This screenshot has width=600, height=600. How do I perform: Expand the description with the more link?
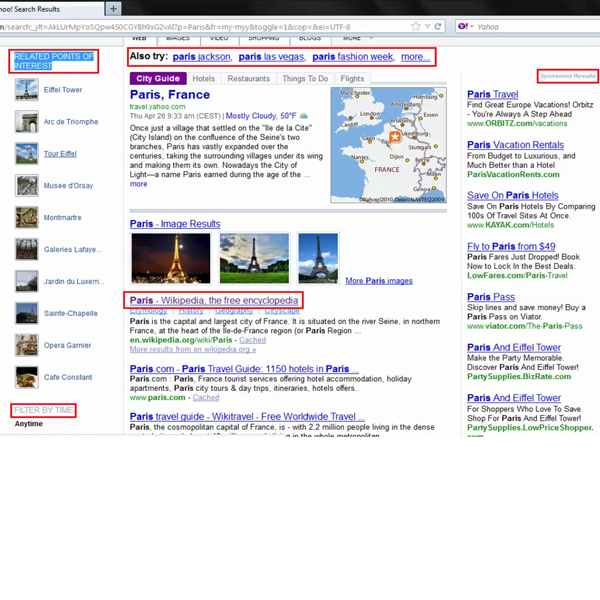pos(138,184)
